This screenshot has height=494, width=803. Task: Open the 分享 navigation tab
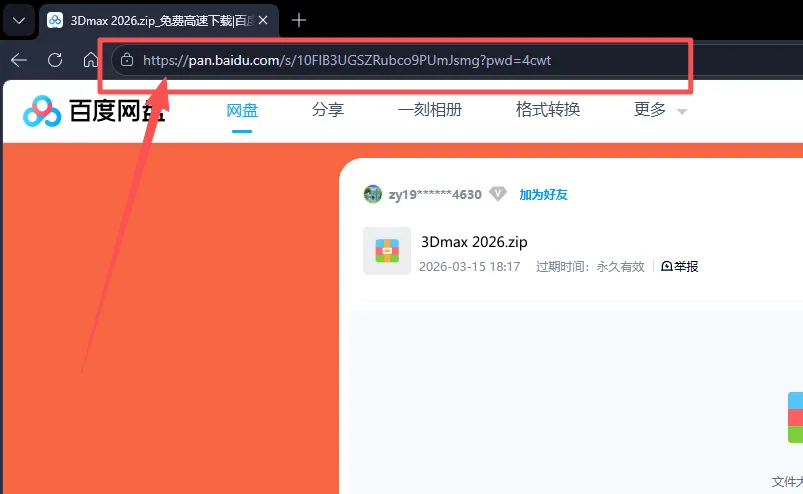pos(328,110)
